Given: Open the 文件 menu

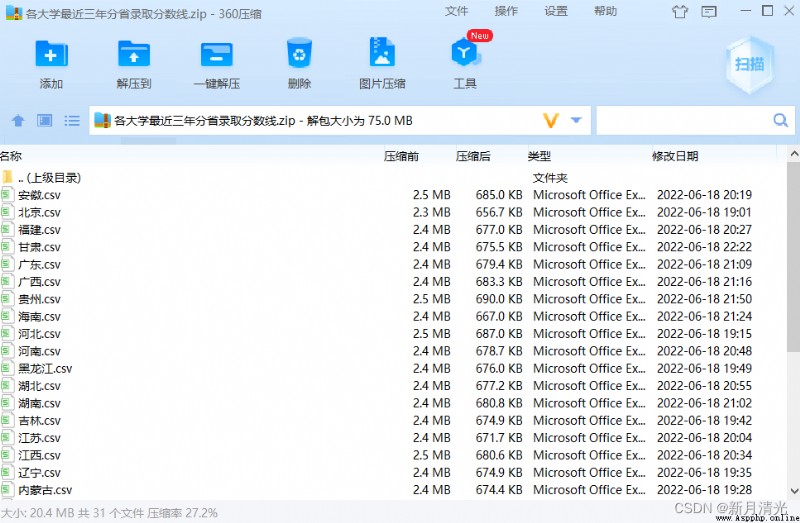Looking at the screenshot, I should point(456,11).
